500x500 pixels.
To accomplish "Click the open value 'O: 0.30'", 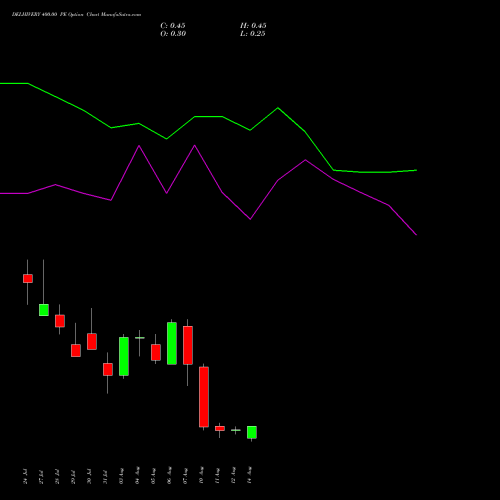I will coord(173,34).
